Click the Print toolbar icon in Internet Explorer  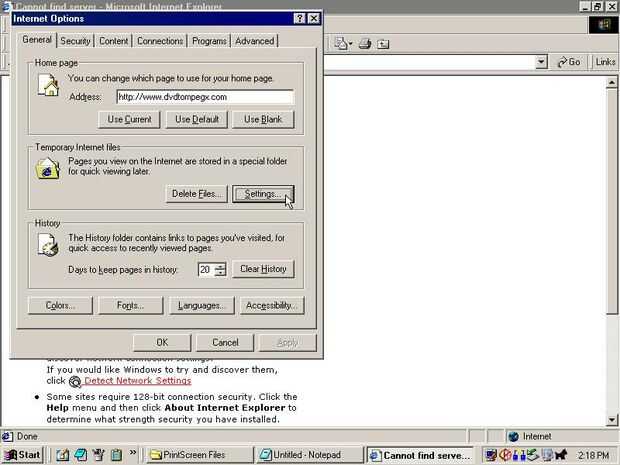pos(365,43)
